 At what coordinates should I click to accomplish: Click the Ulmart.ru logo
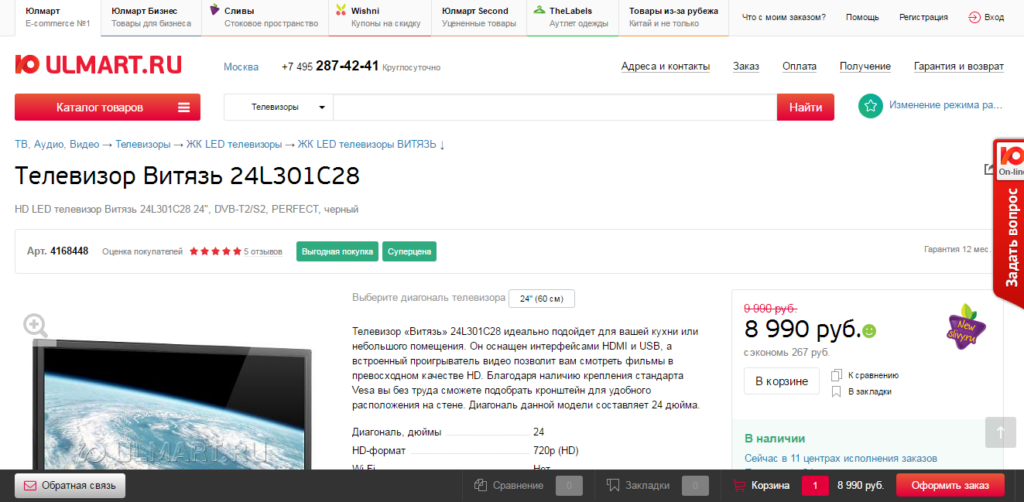tap(98, 65)
